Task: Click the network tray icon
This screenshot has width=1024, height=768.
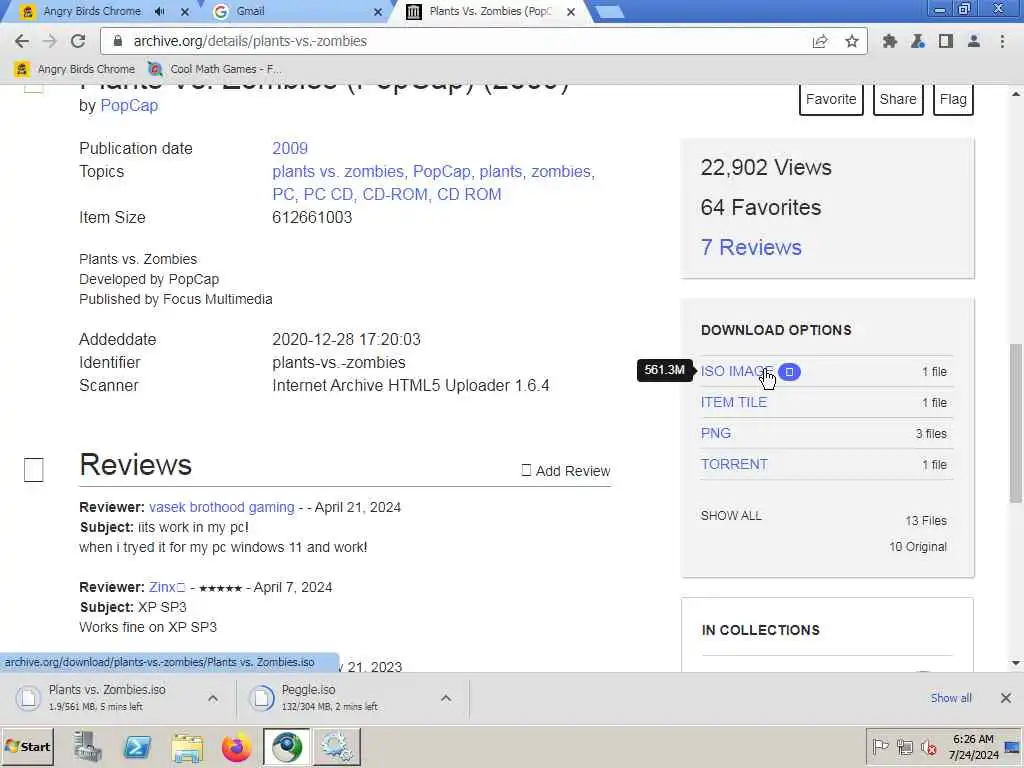Action: tap(904, 746)
